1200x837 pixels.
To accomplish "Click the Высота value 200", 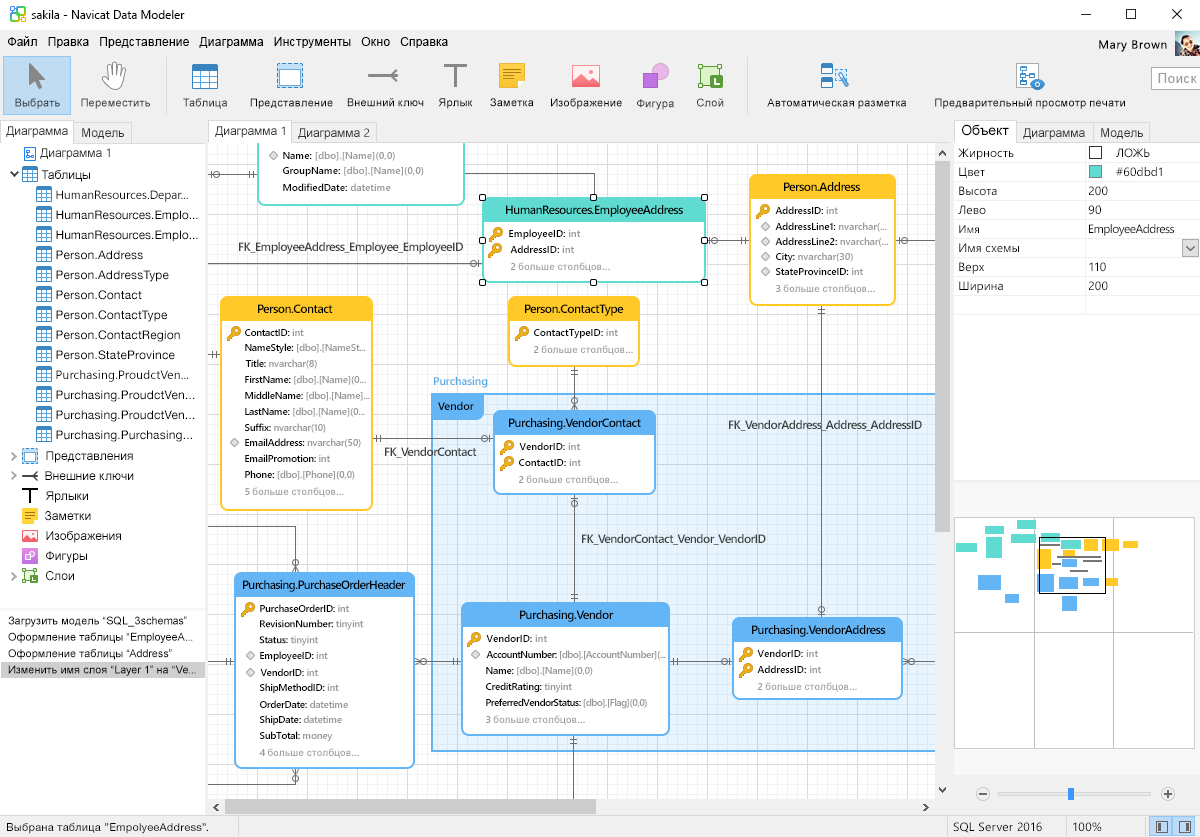I will point(1142,191).
